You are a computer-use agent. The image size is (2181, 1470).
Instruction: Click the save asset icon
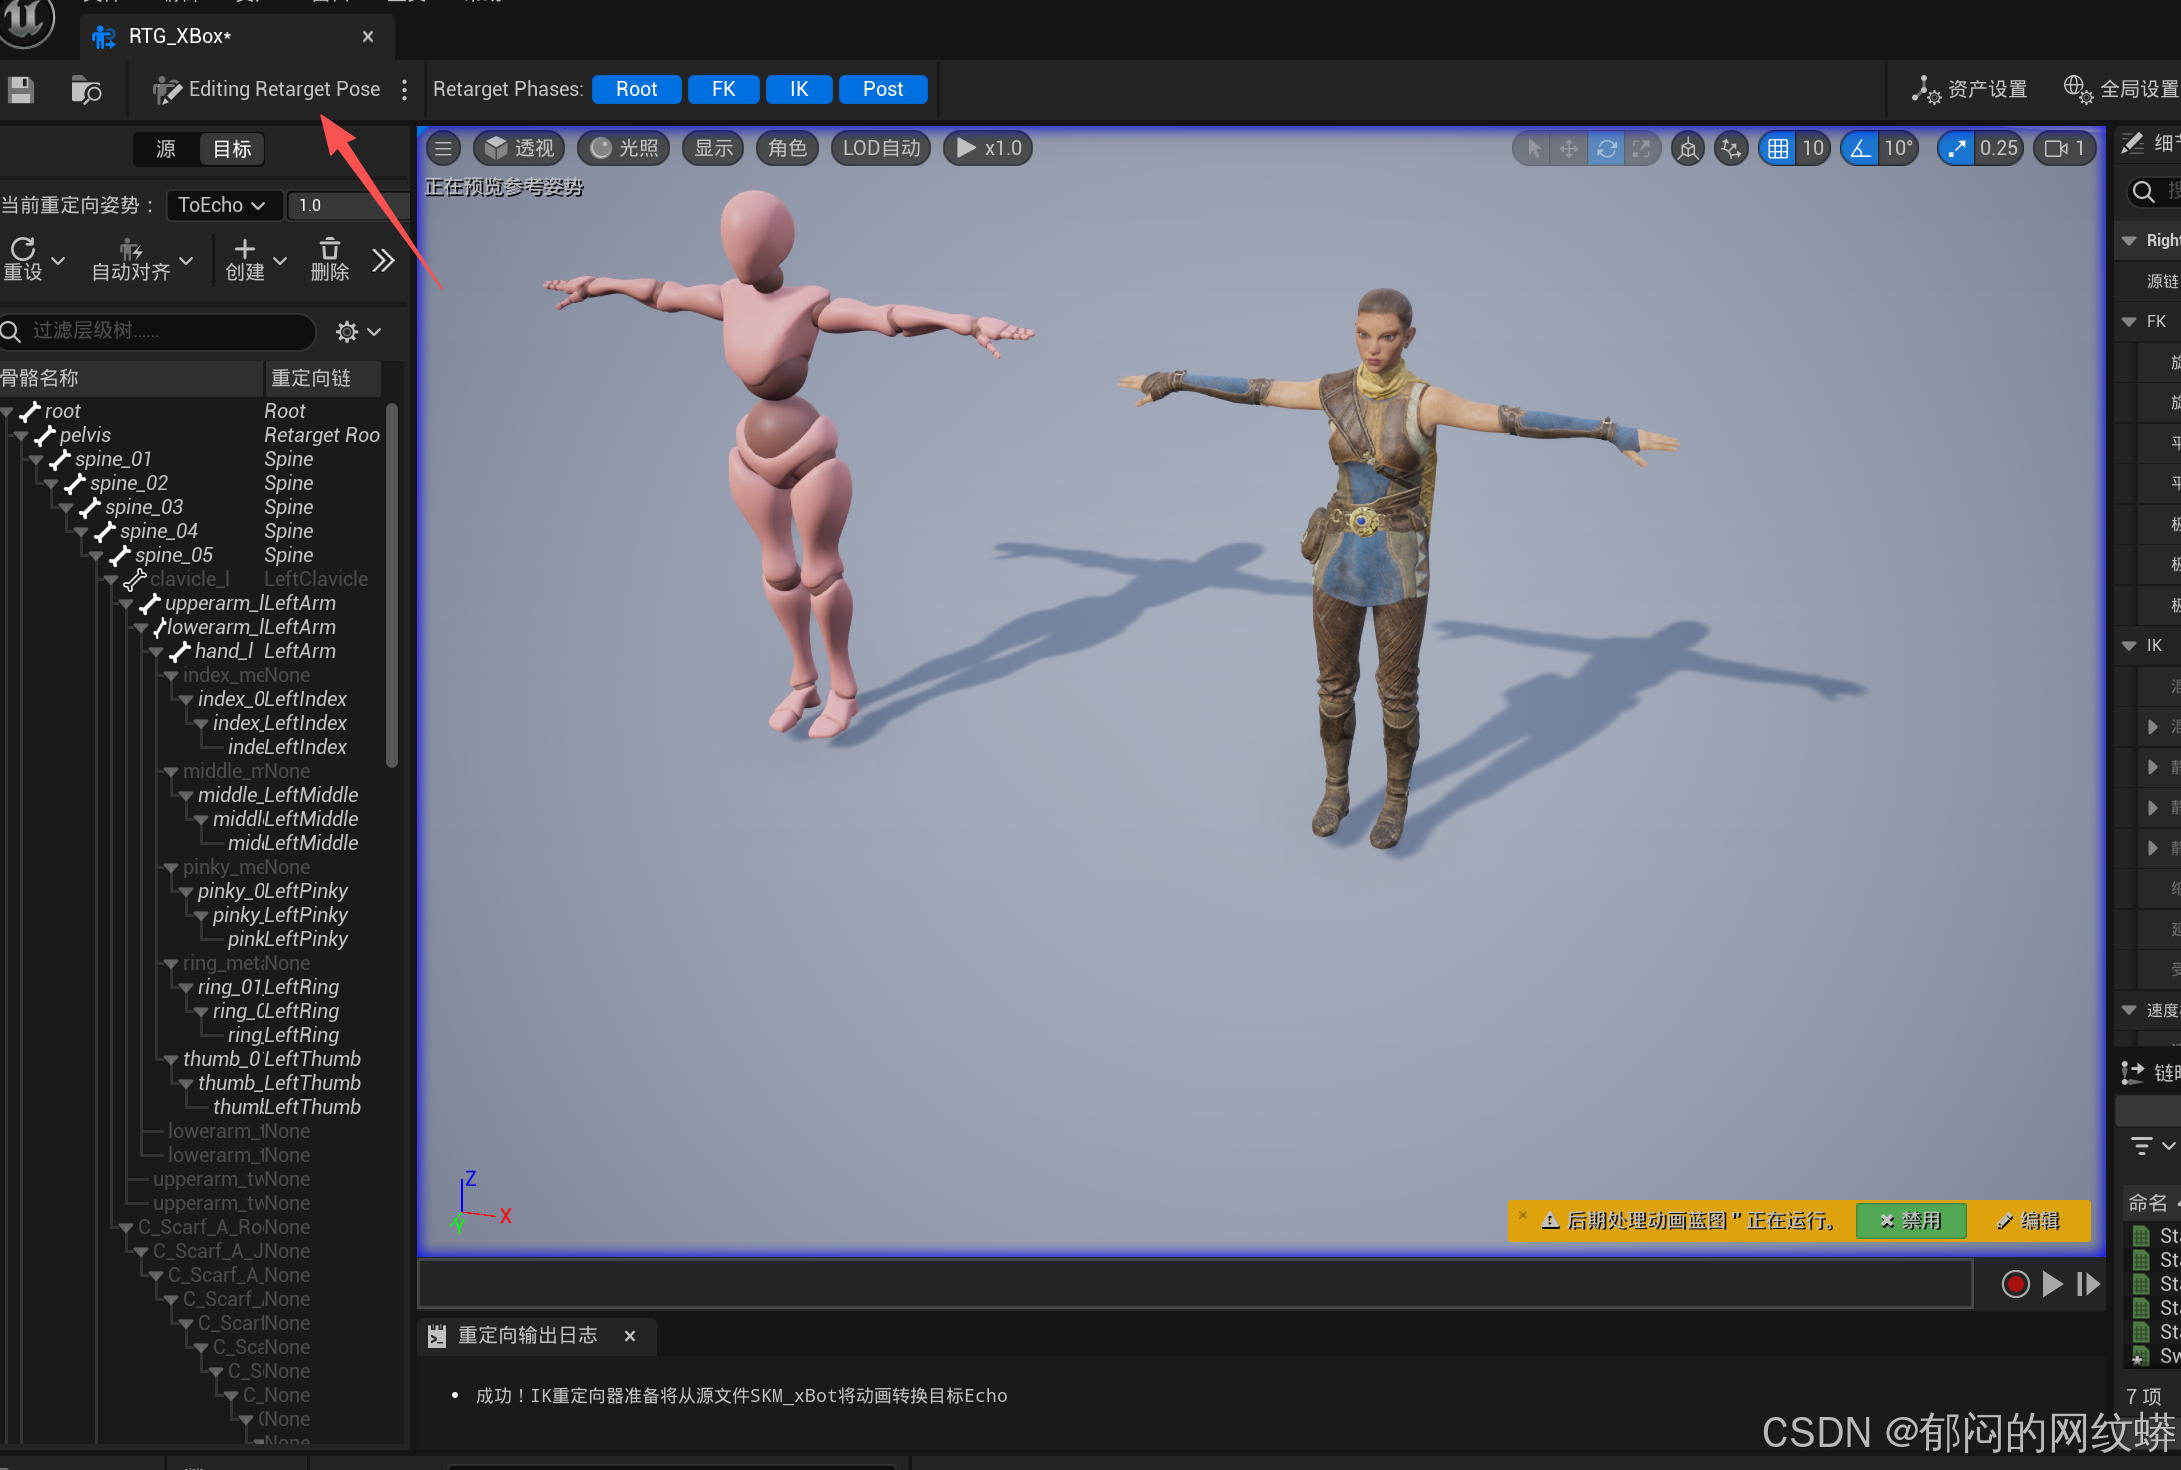(21, 90)
